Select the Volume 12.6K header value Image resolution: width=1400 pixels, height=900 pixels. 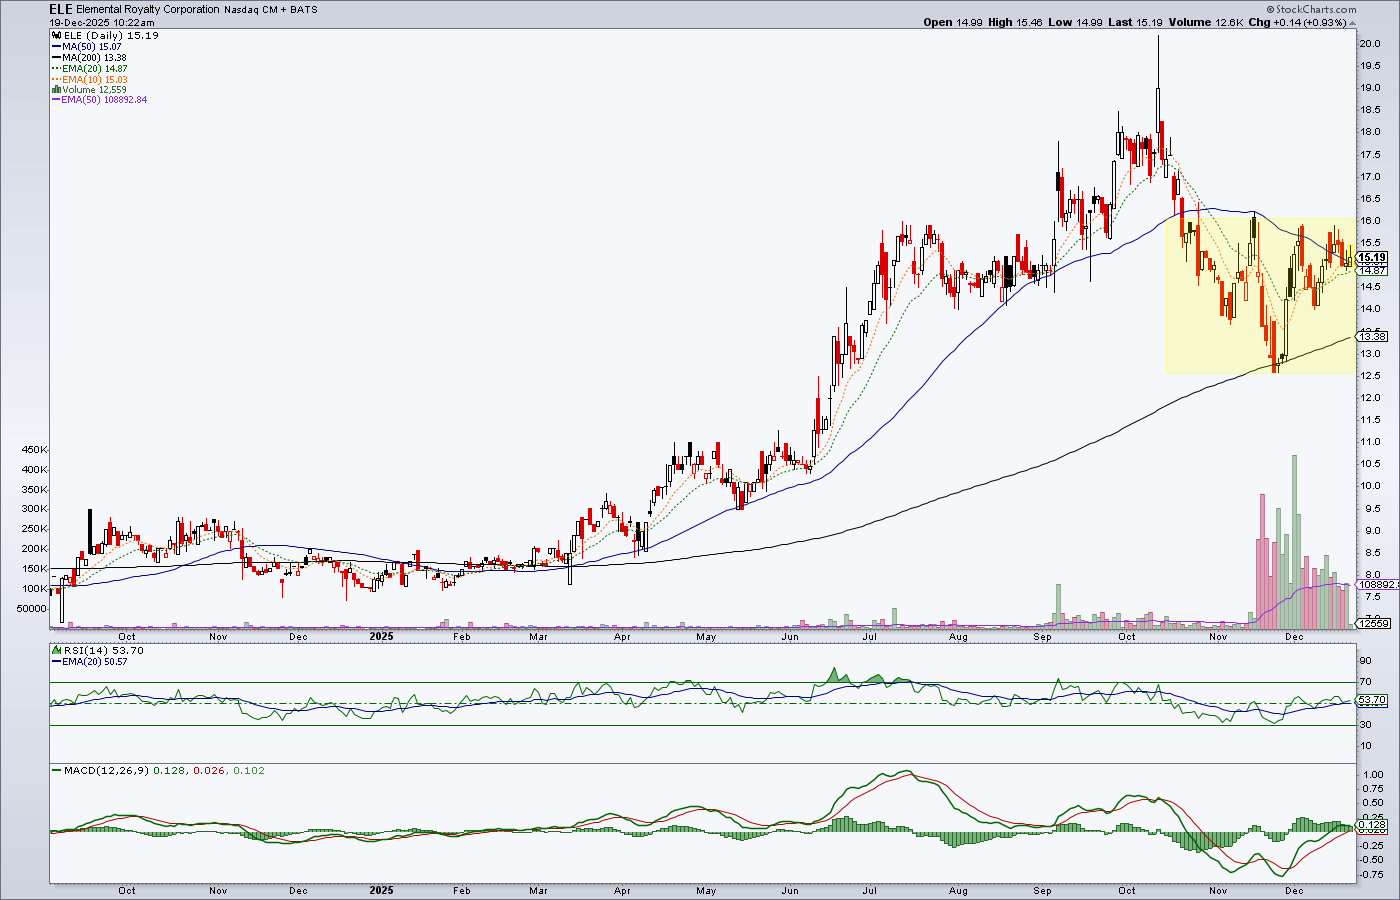click(1206, 22)
